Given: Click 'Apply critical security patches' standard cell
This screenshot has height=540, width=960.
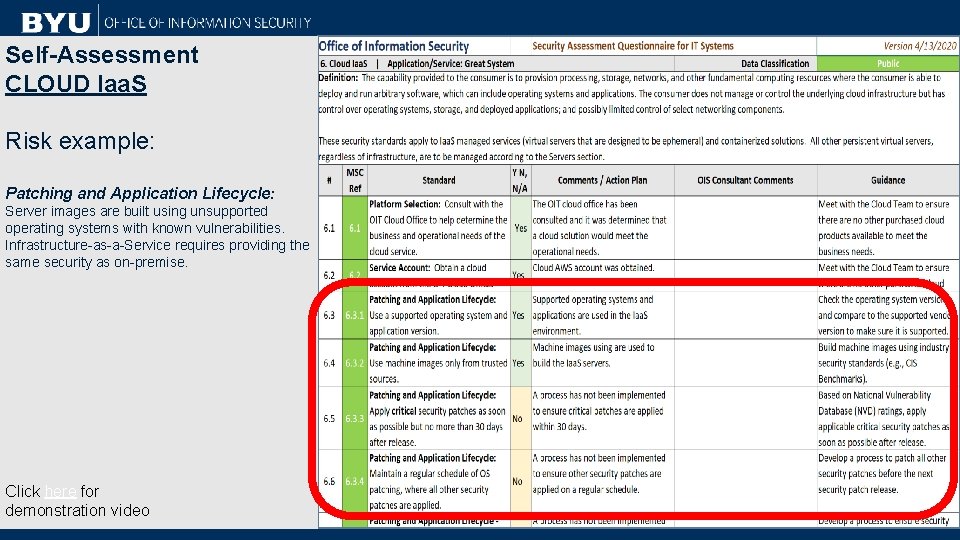Looking at the screenshot, I should 438,419.
